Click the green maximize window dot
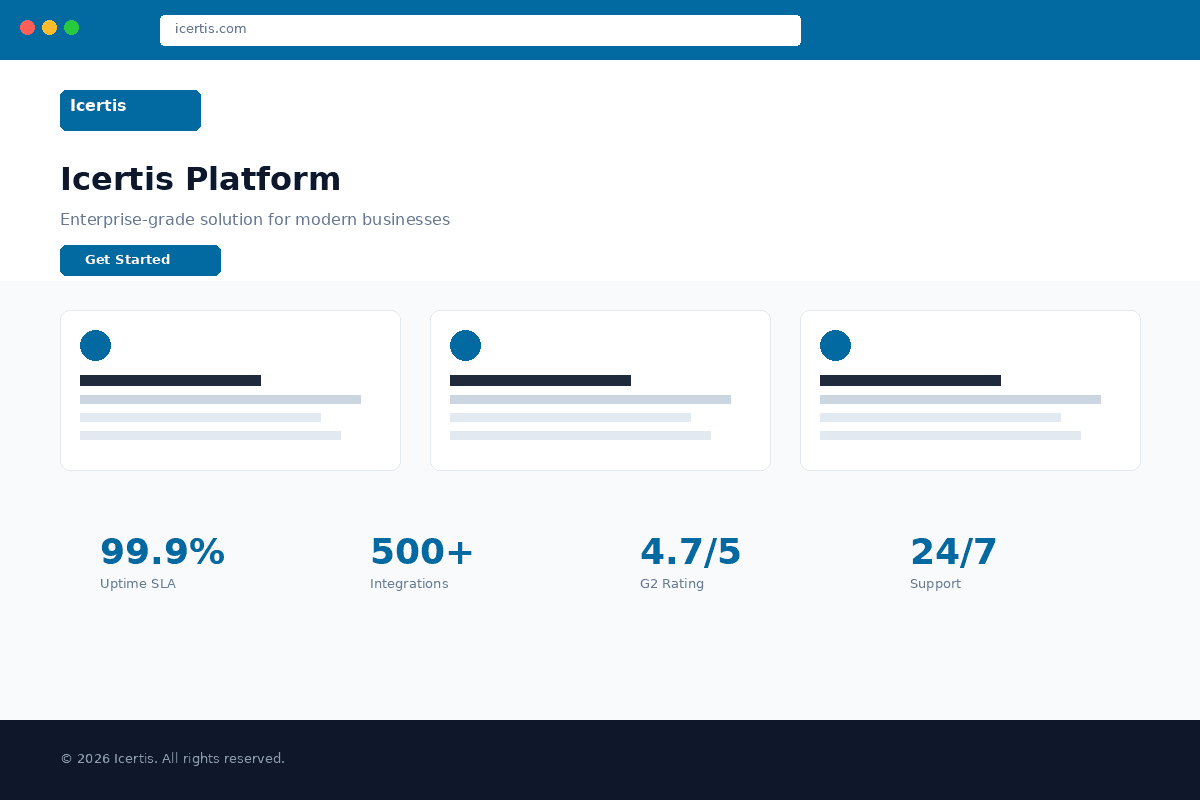 coord(71,27)
